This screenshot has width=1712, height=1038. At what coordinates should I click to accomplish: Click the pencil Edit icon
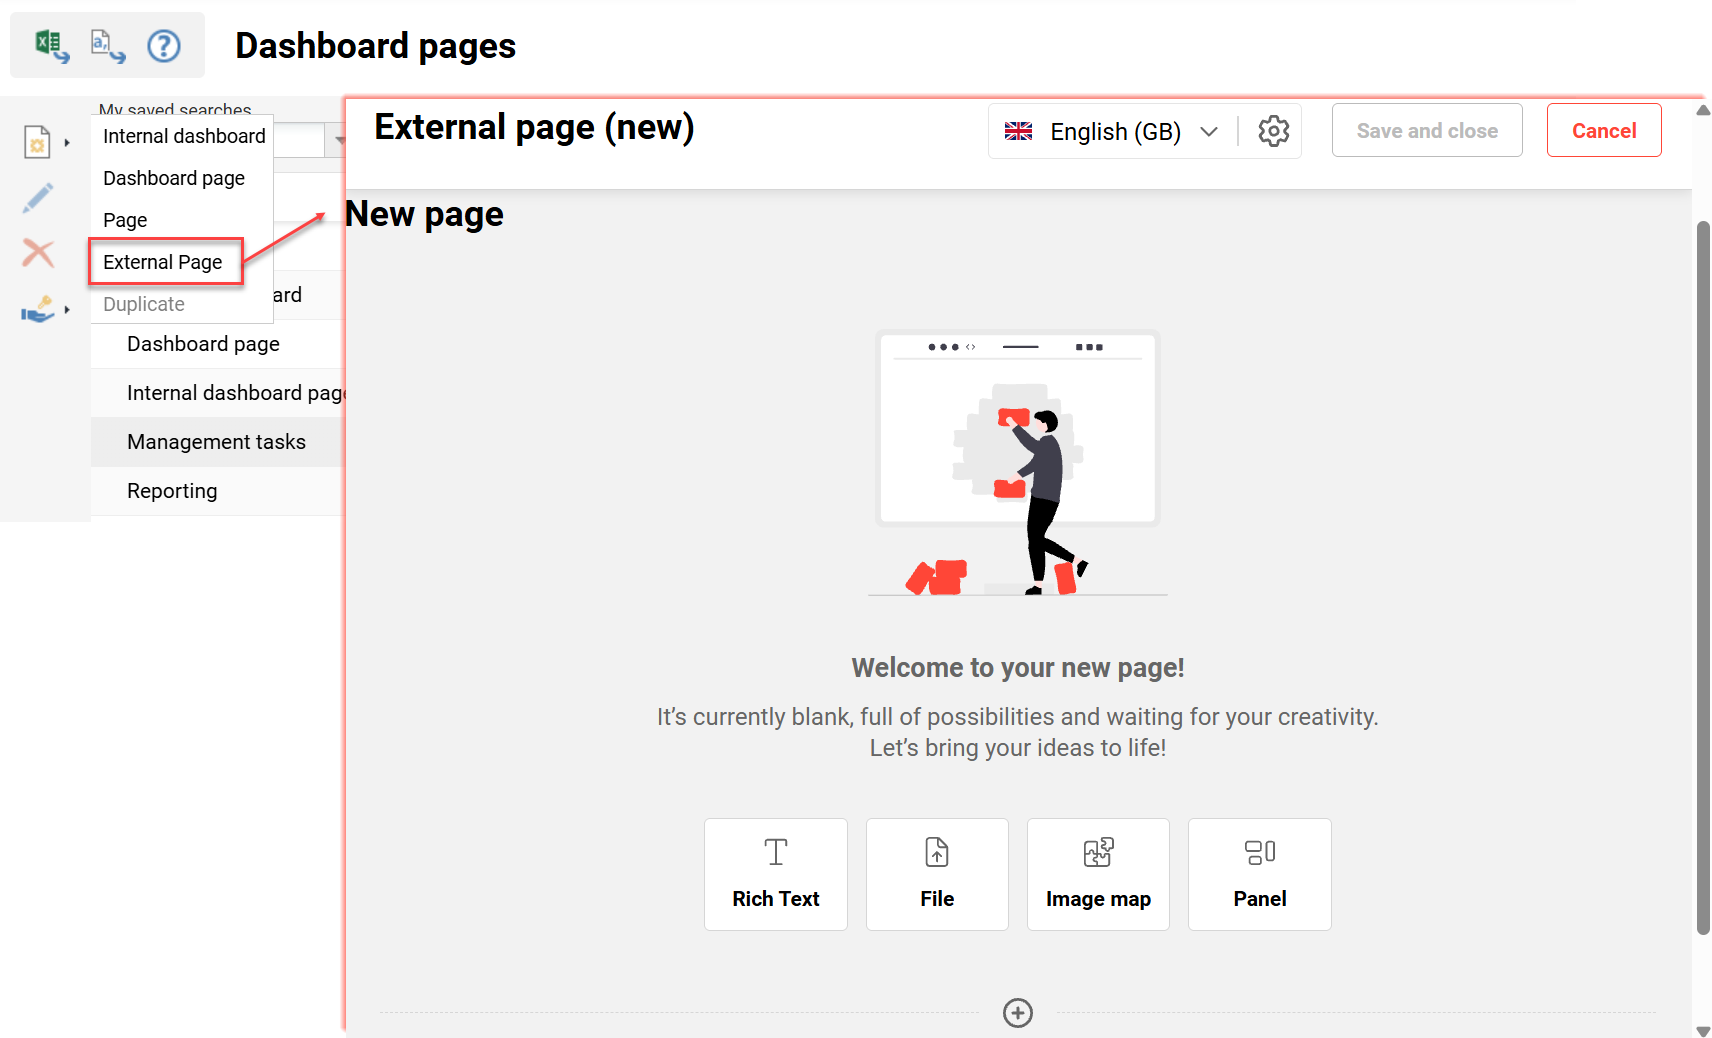38,198
